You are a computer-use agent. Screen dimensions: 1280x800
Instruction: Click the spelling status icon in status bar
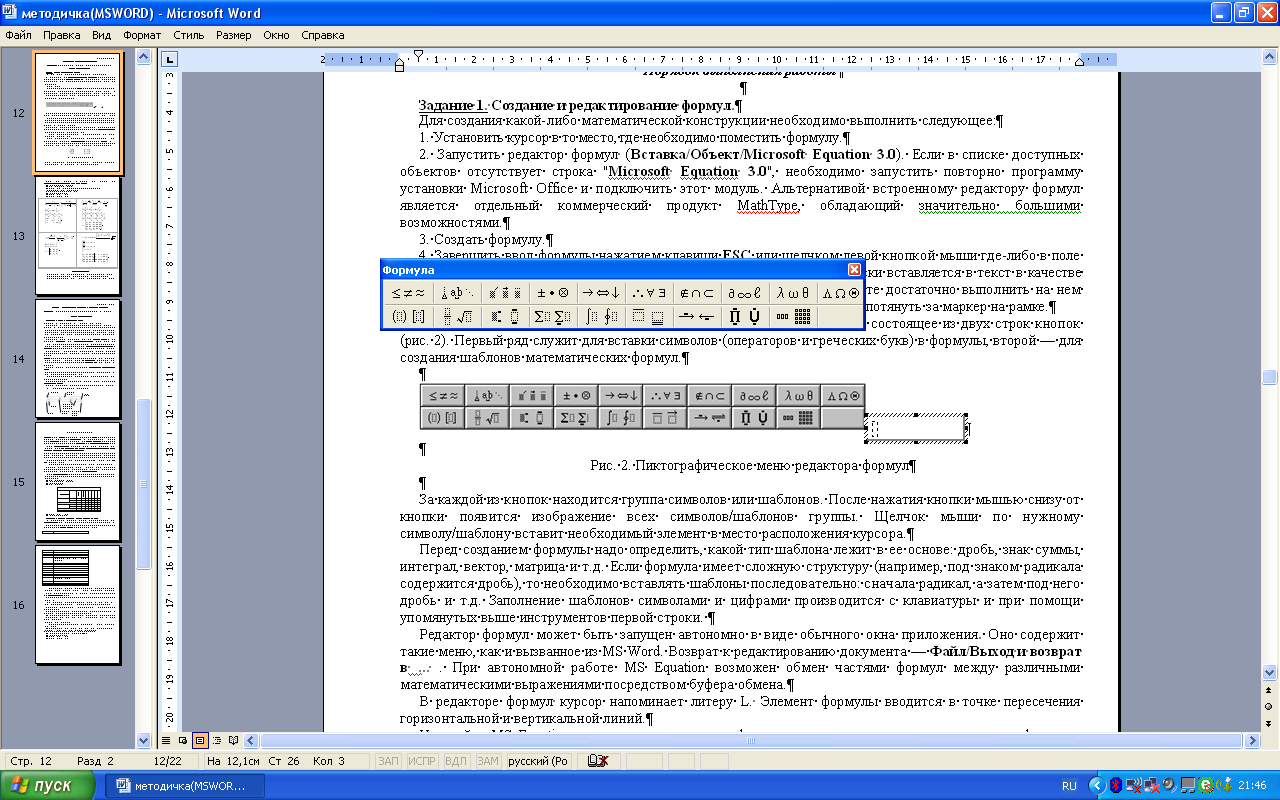(x=598, y=761)
